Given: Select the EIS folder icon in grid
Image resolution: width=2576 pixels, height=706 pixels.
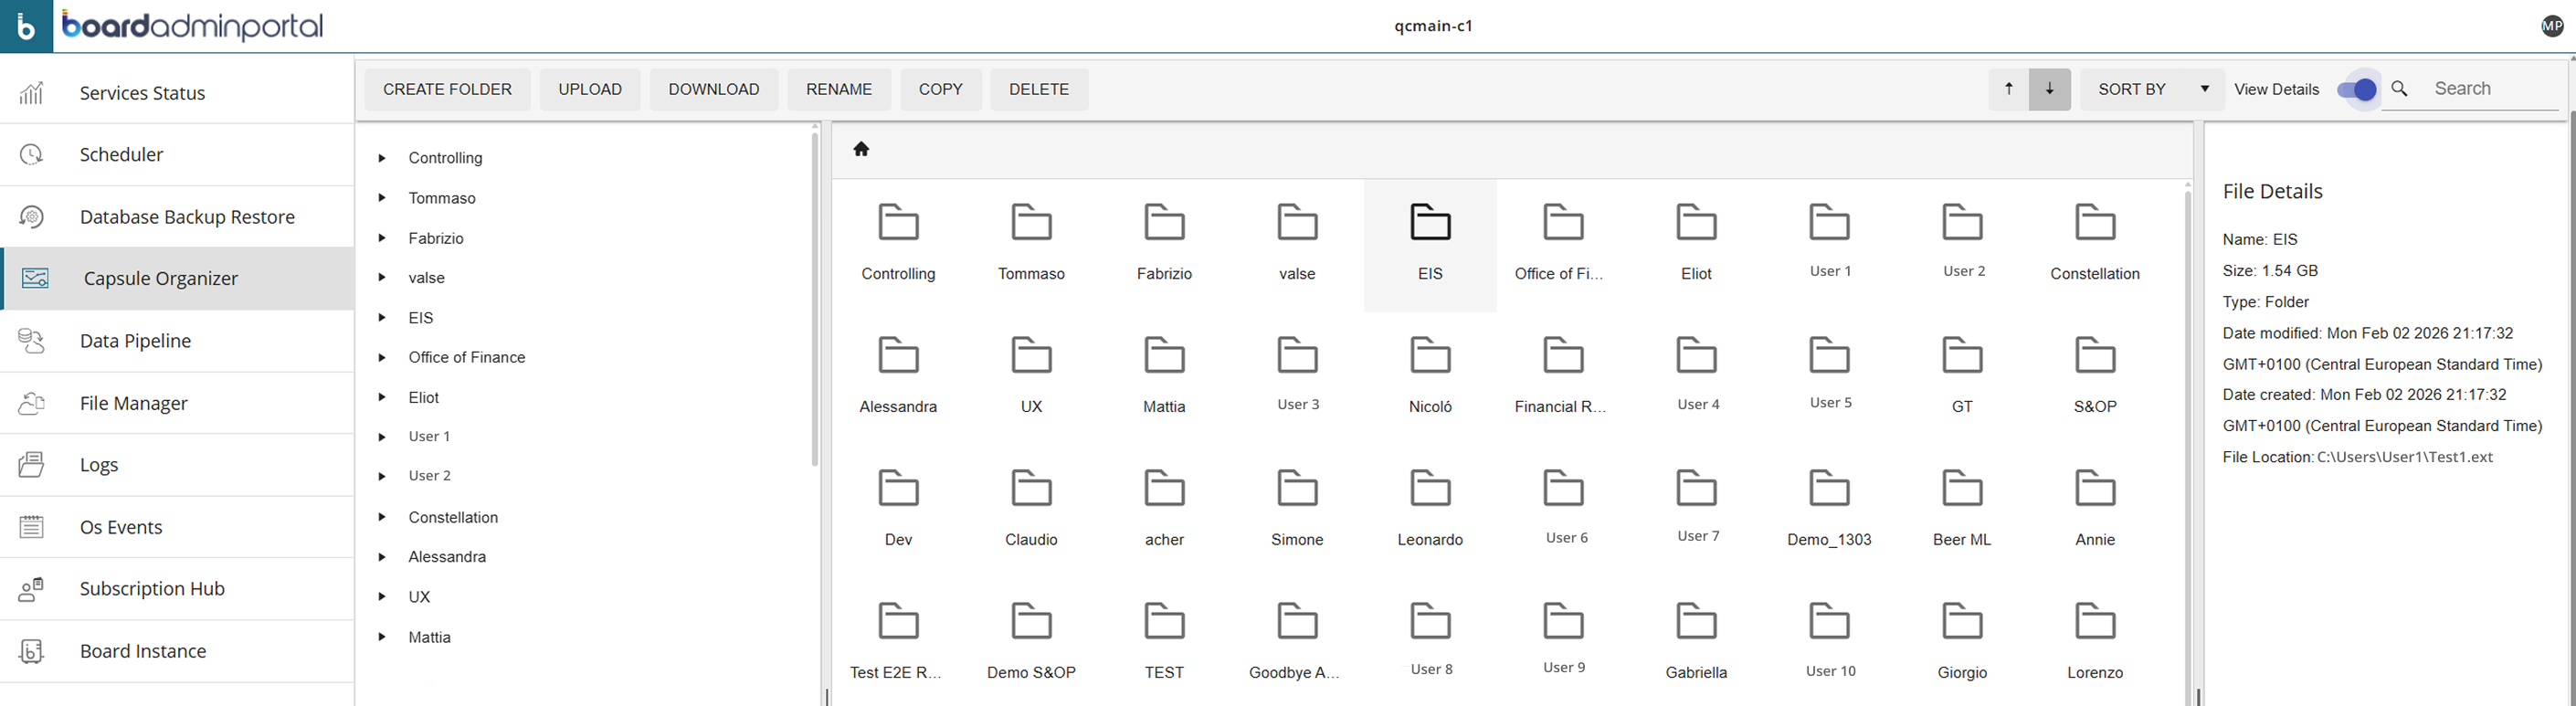Looking at the screenshot, I should (1430, 222).
